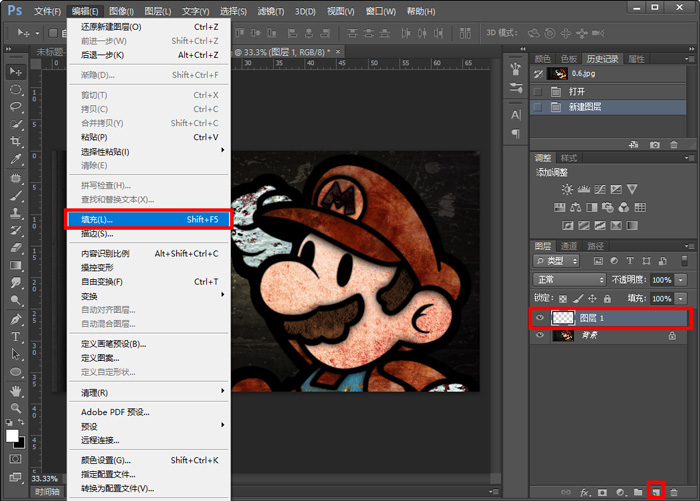
Task: Open the Character panel icon
Action: 516,115
